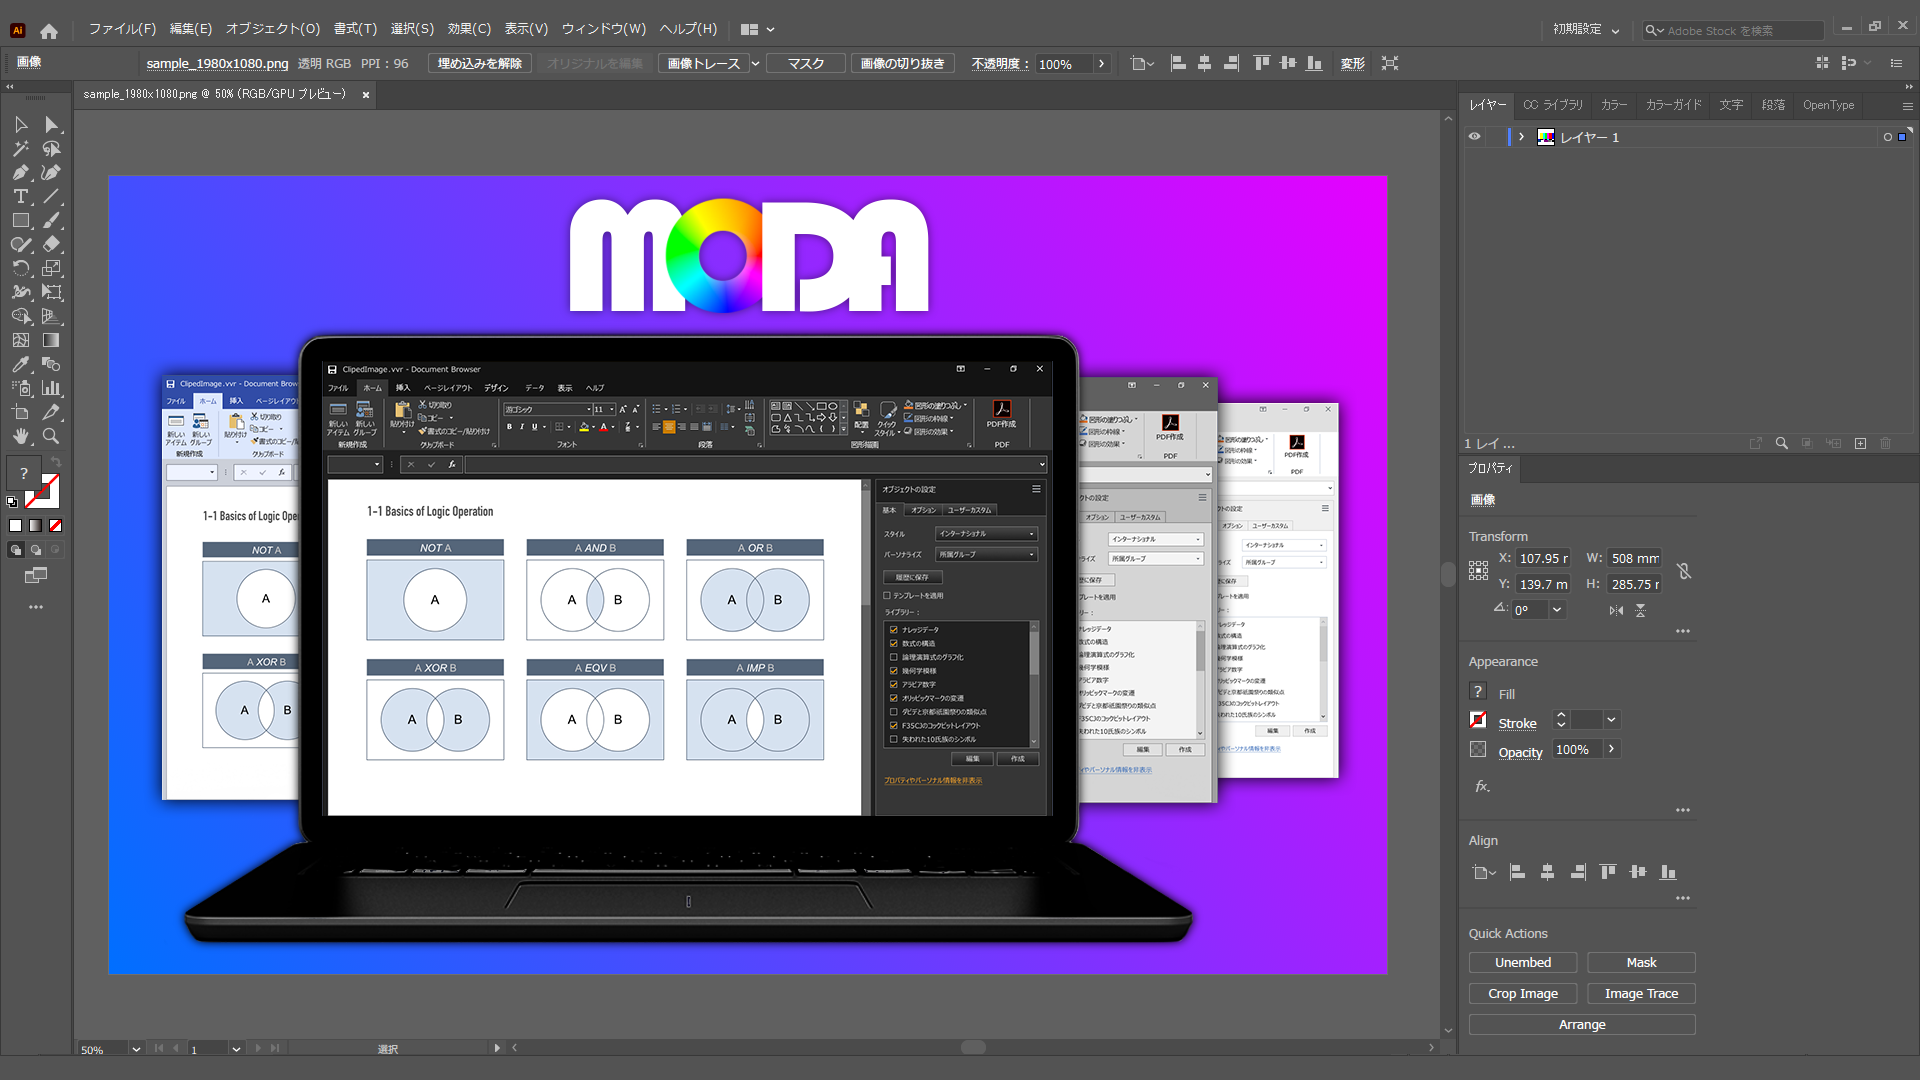Click the Arrange quick action button
The image size is (1920, 1080).
click(1582, 1025)
